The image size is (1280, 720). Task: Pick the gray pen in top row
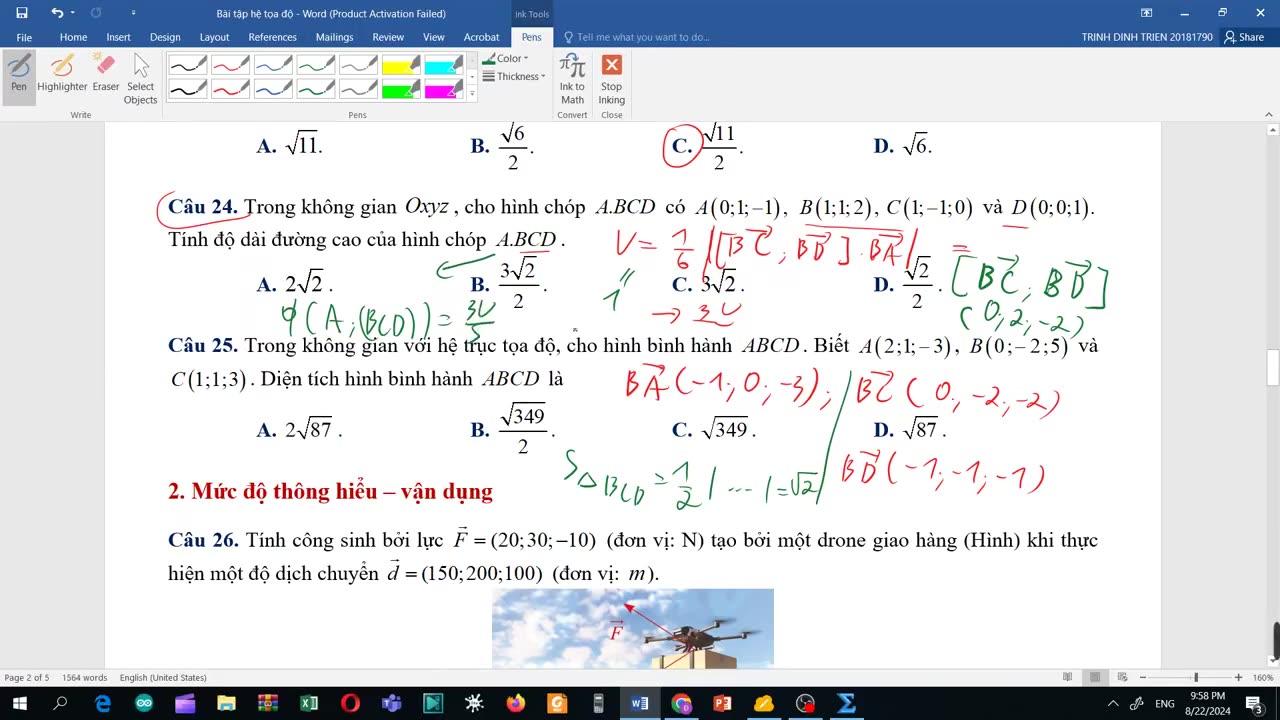pos(358,65)
